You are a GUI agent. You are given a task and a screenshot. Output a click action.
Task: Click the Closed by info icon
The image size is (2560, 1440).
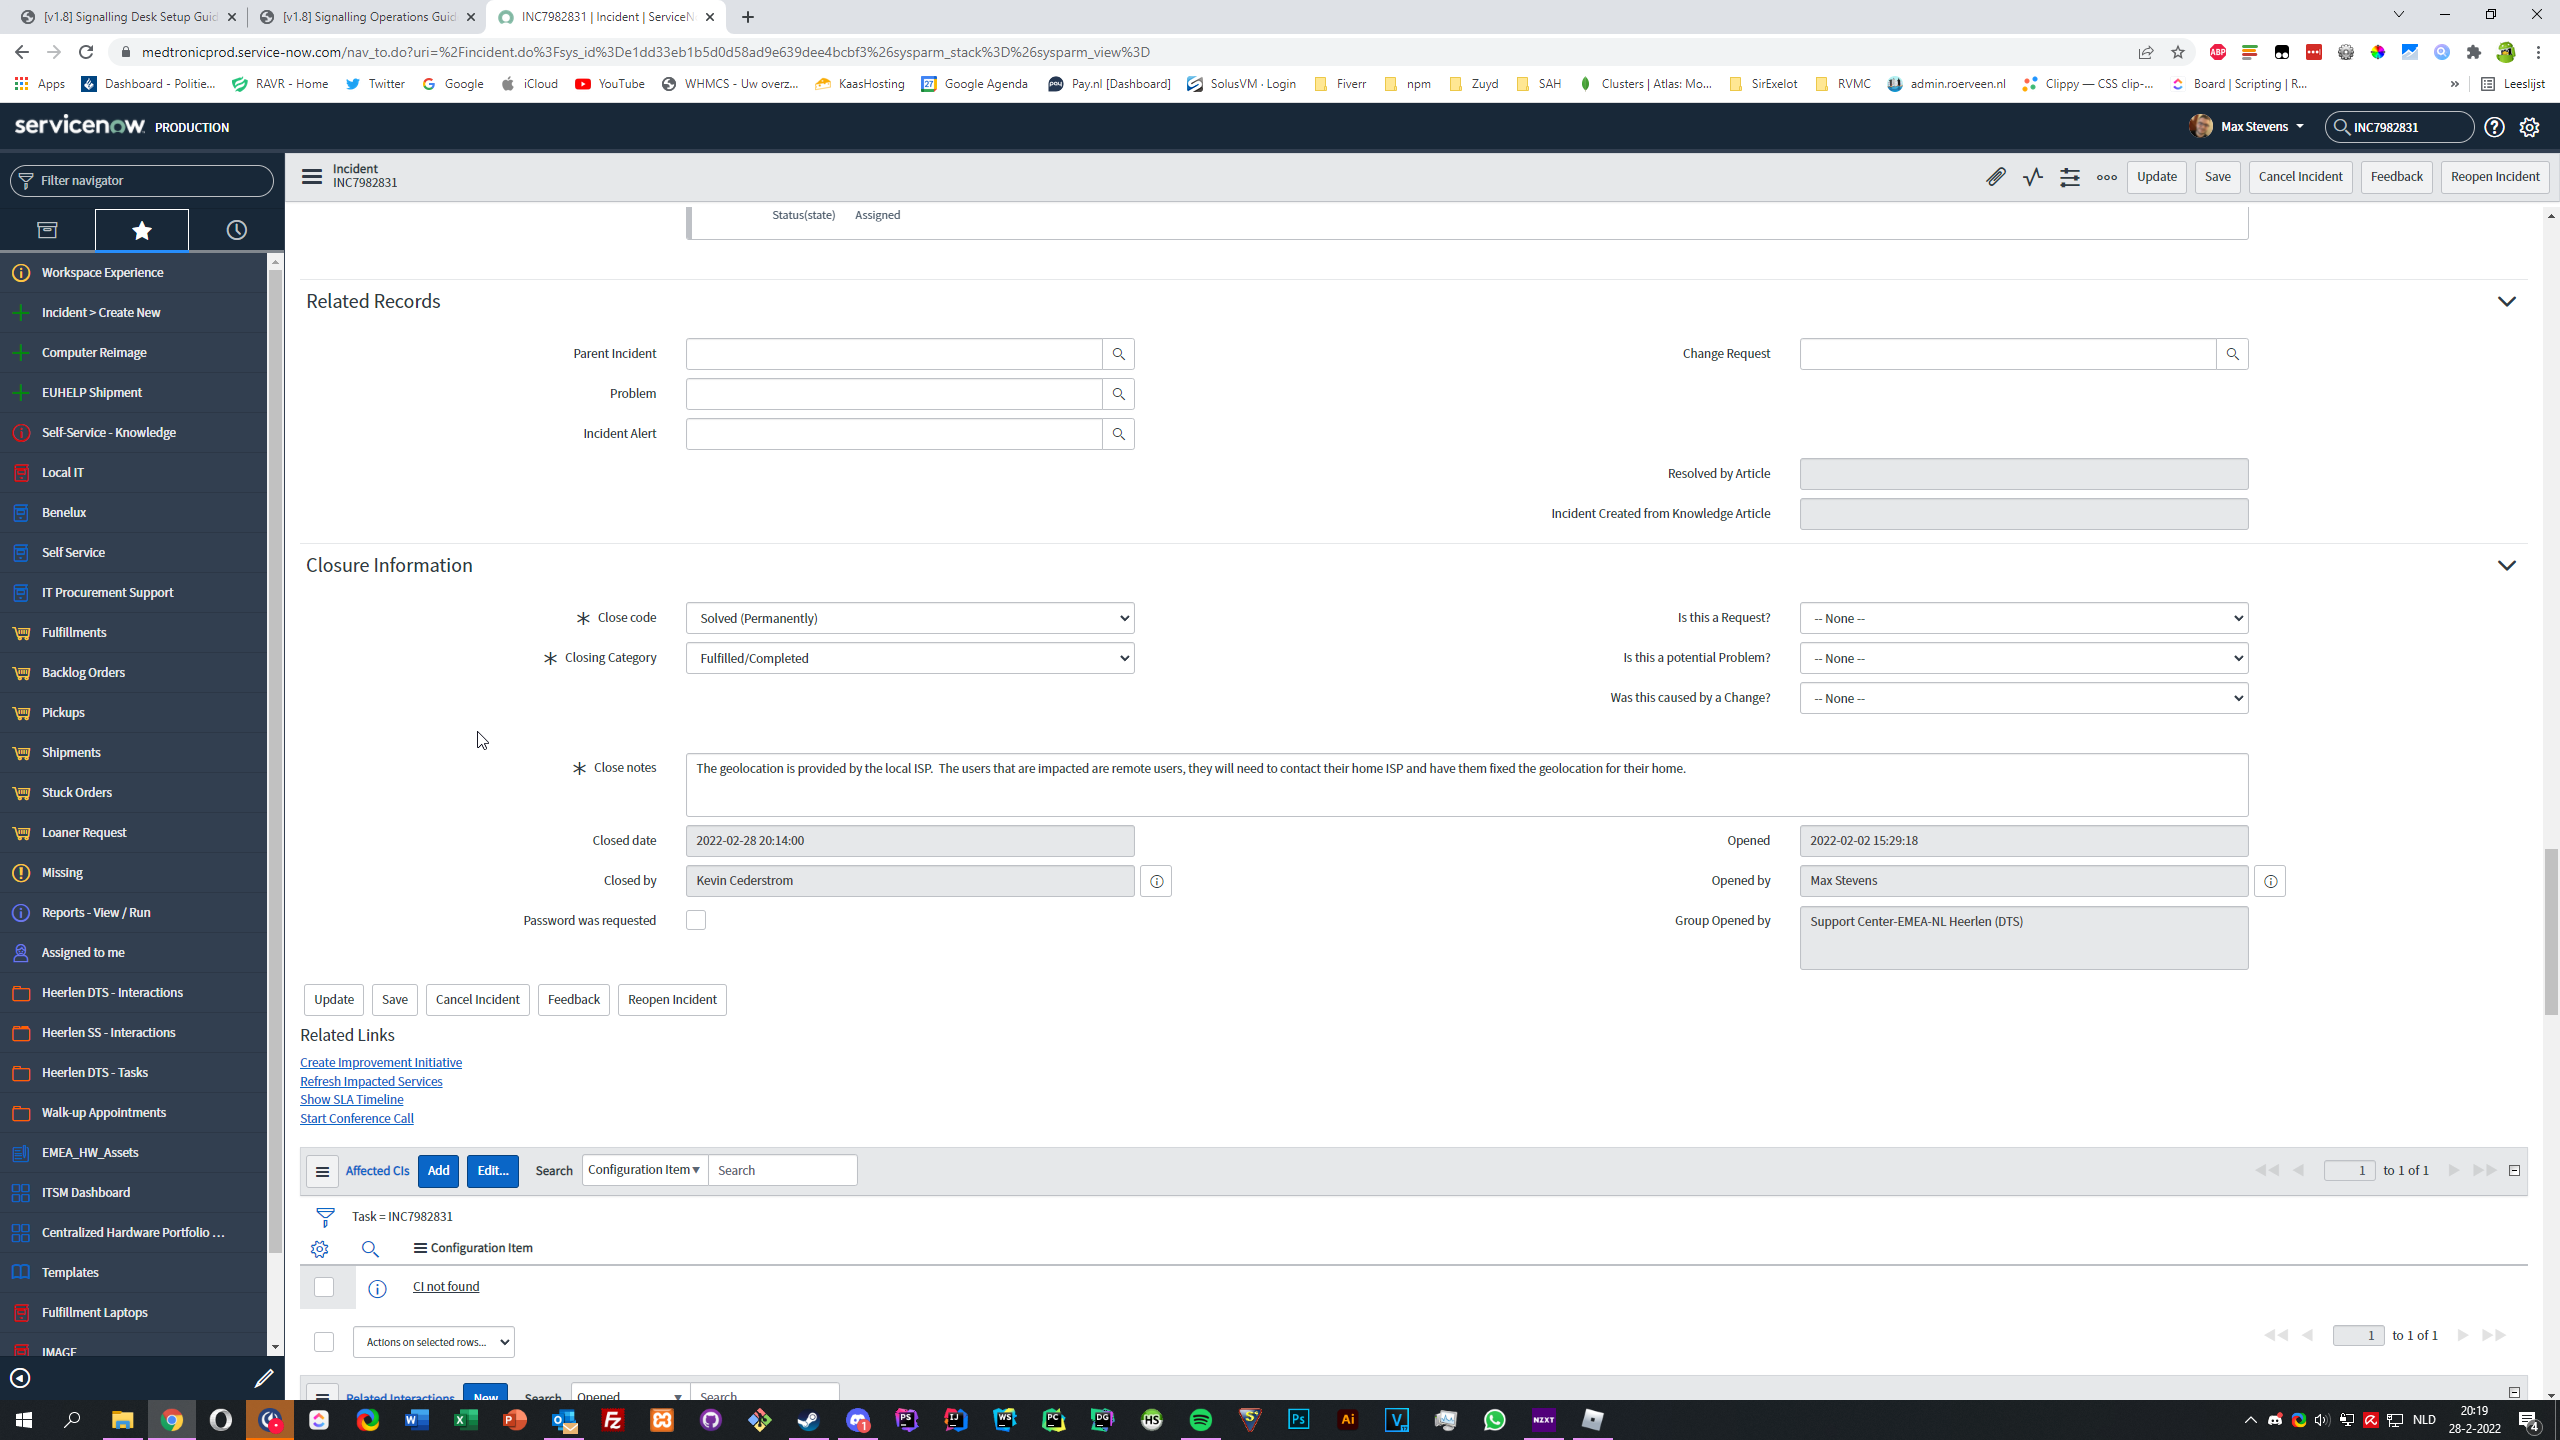[x=1156, y=881]
